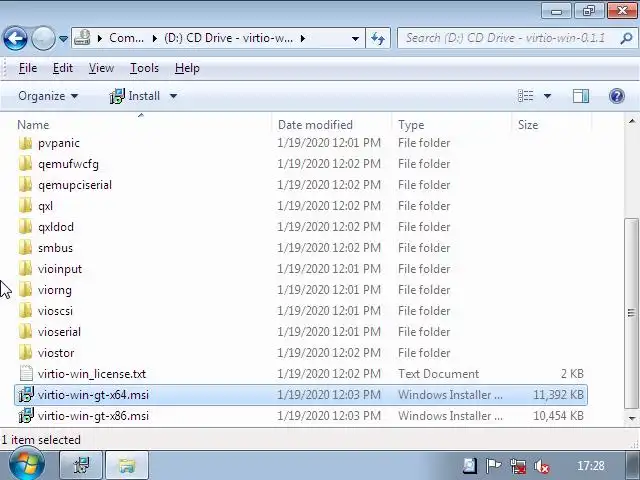Open recent pages dropdown arrow
The width and height of the screenshot is (640, 480).
(63, 39)
